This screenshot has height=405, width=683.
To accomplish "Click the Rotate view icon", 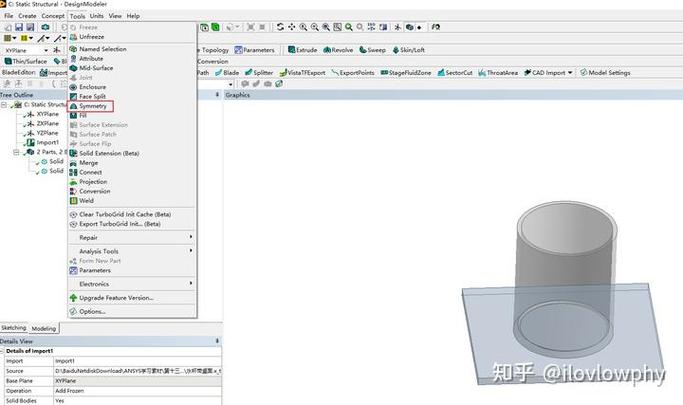I will (280, 27).
